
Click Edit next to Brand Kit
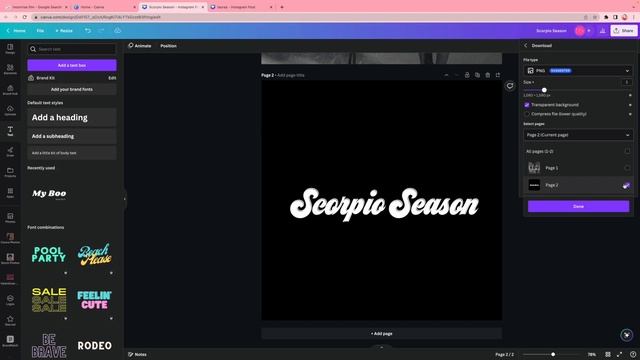point(112,78)
